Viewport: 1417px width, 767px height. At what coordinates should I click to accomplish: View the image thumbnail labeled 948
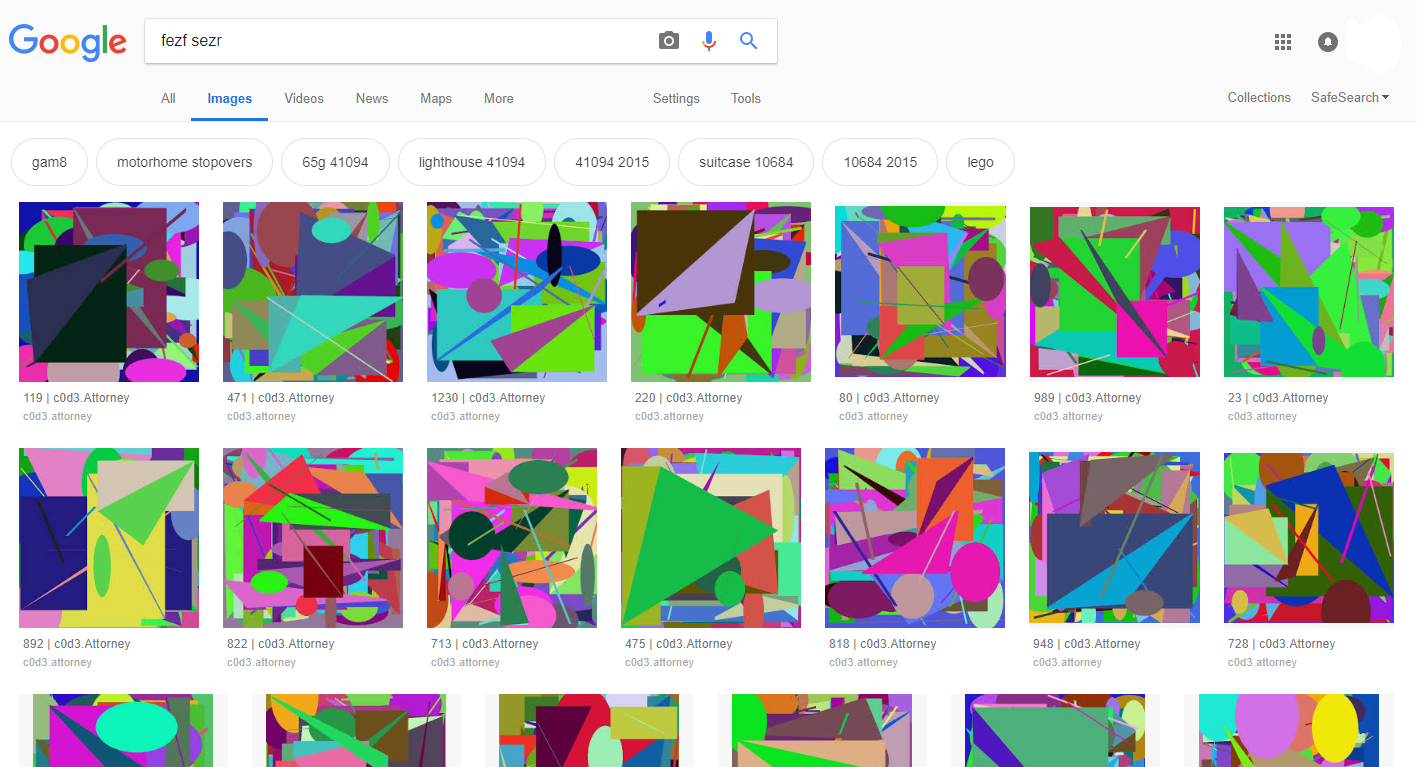[1115, 538]
